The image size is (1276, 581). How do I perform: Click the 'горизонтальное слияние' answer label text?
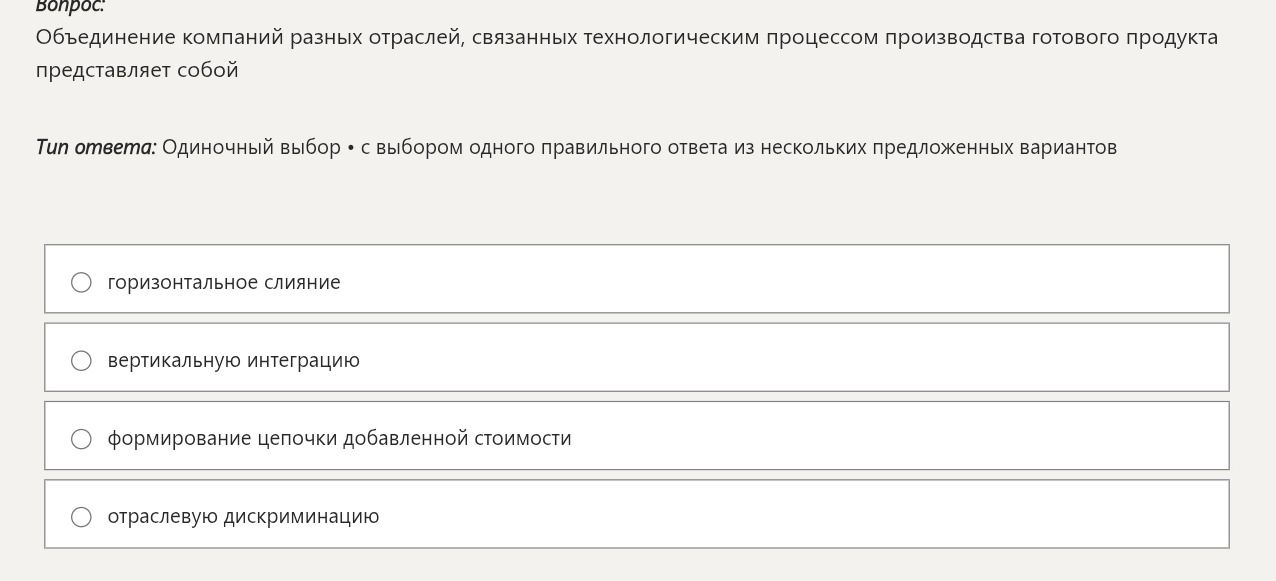[224, 283]
